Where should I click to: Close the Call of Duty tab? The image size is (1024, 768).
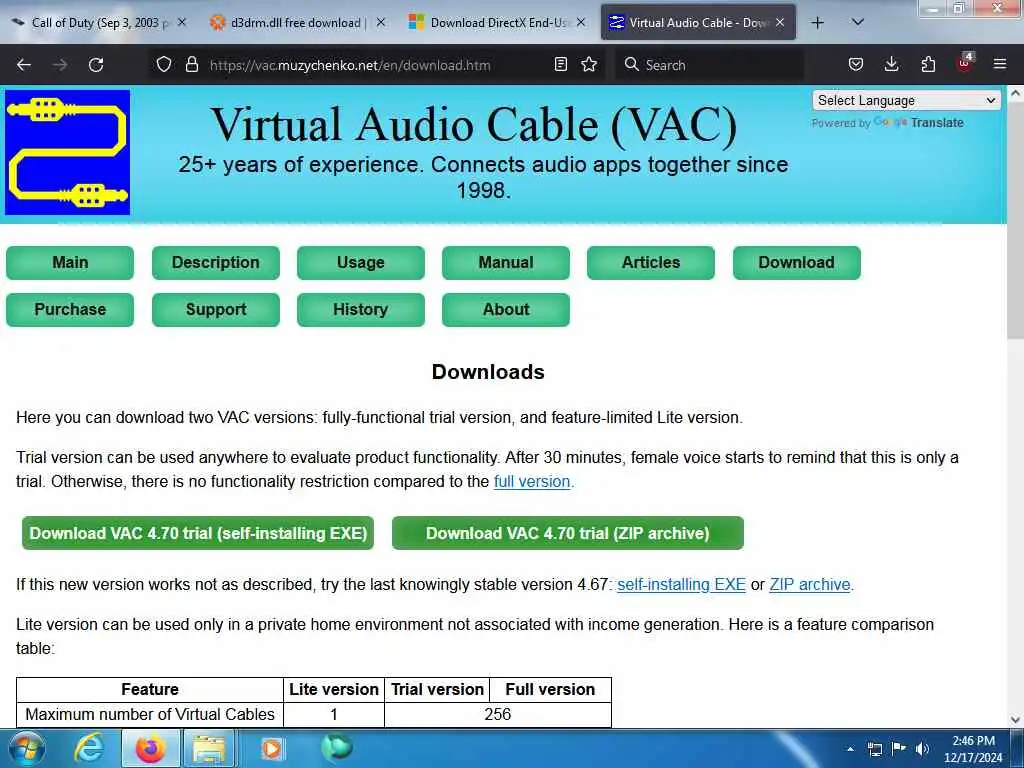click(182, 22)
